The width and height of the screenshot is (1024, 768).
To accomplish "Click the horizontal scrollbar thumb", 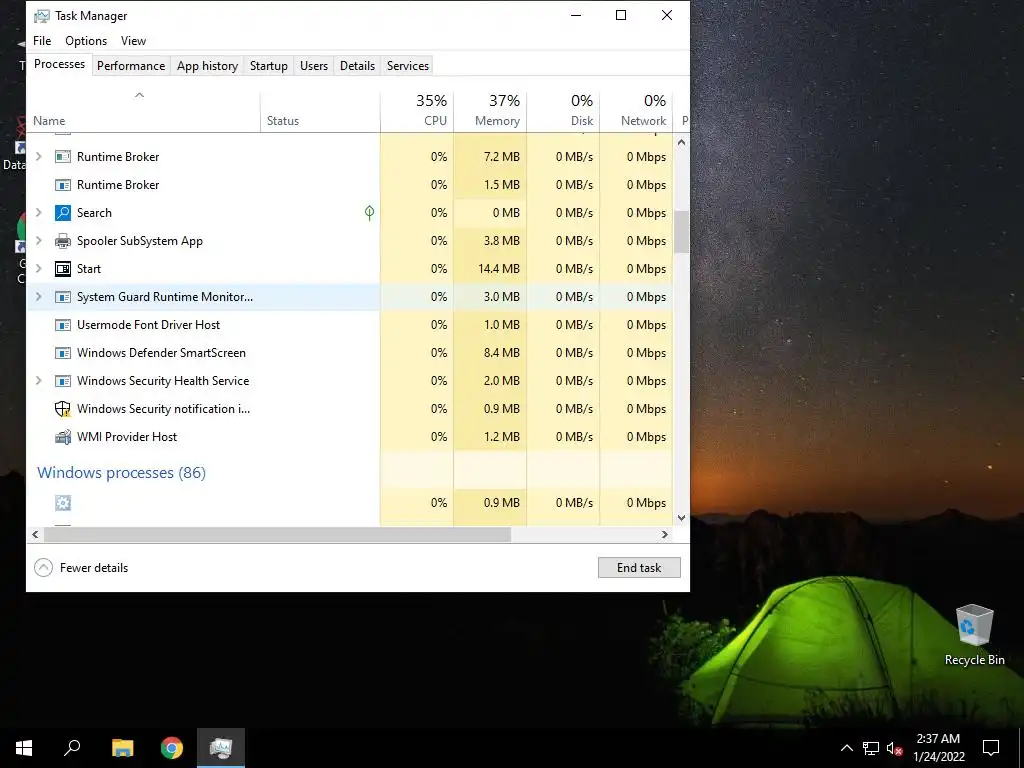I will tap(277, 534).
